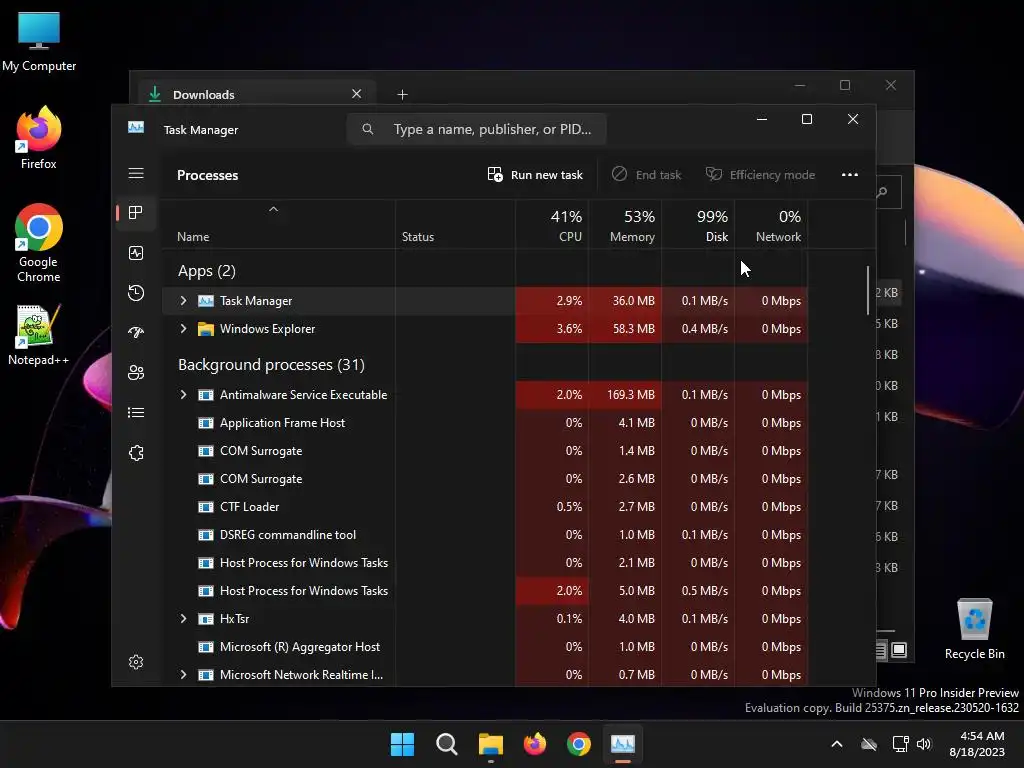Expand Microsoft Network Realtime row

point(183,675)
